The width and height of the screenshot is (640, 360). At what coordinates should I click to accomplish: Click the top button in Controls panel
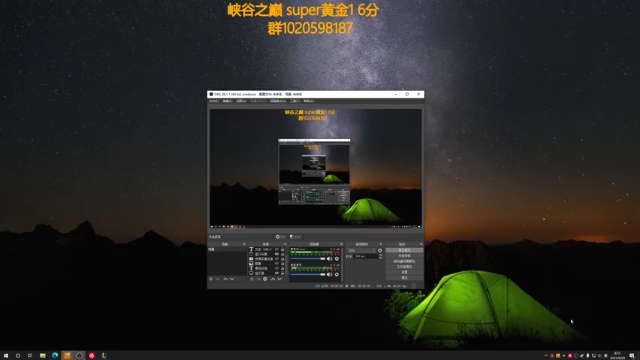[404, 250]
